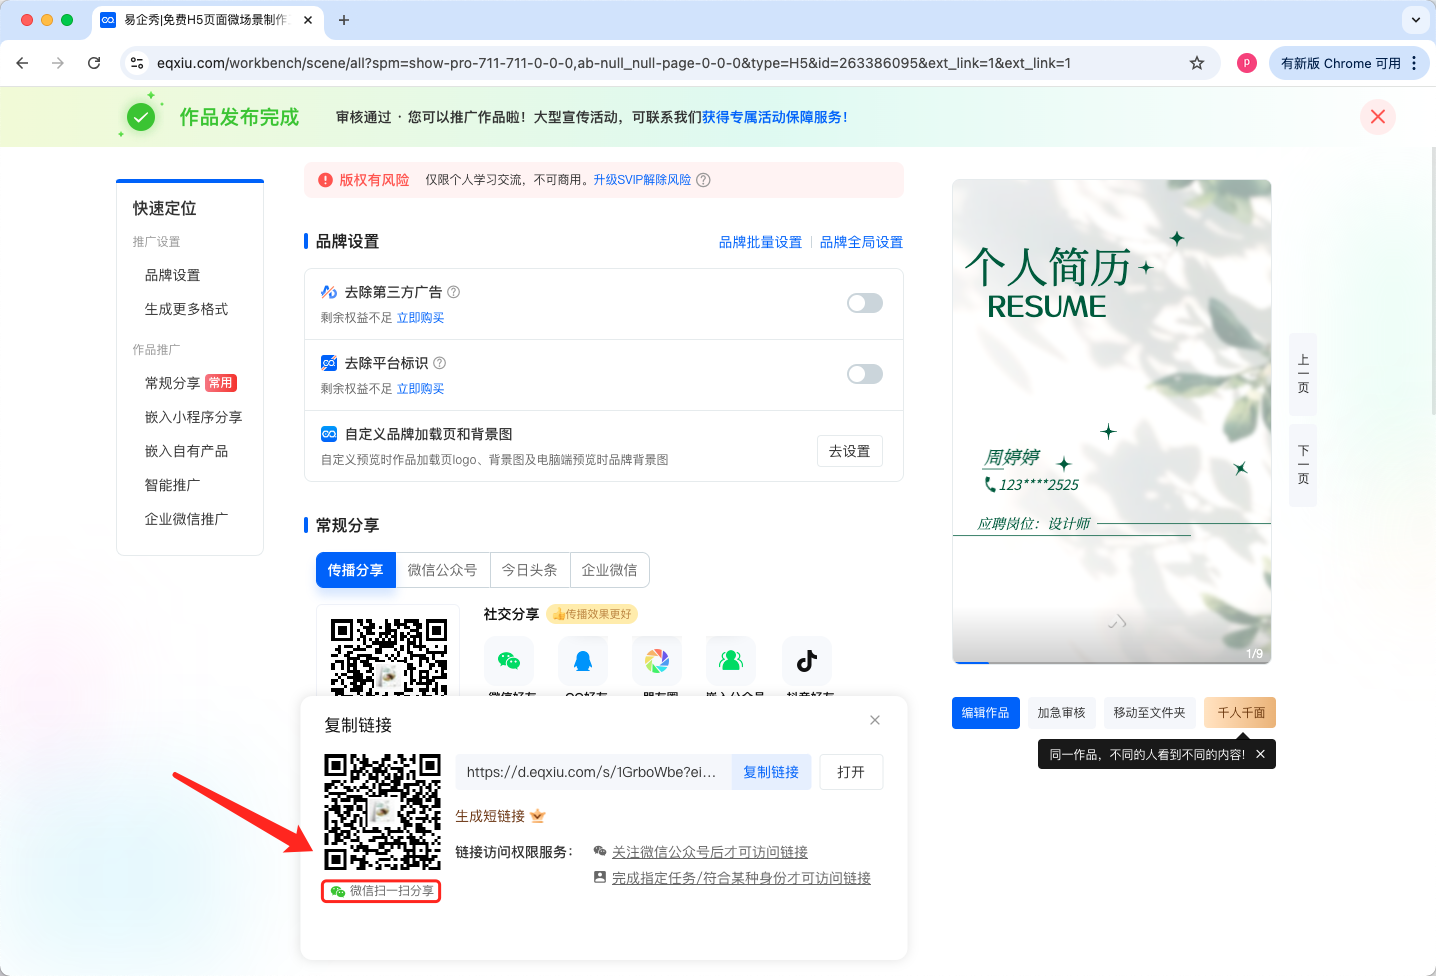Image resolution: width=1436 pixels, height=976 pixels.
Task: Open 品牌批量设置 link
Action: coord(760,242)
